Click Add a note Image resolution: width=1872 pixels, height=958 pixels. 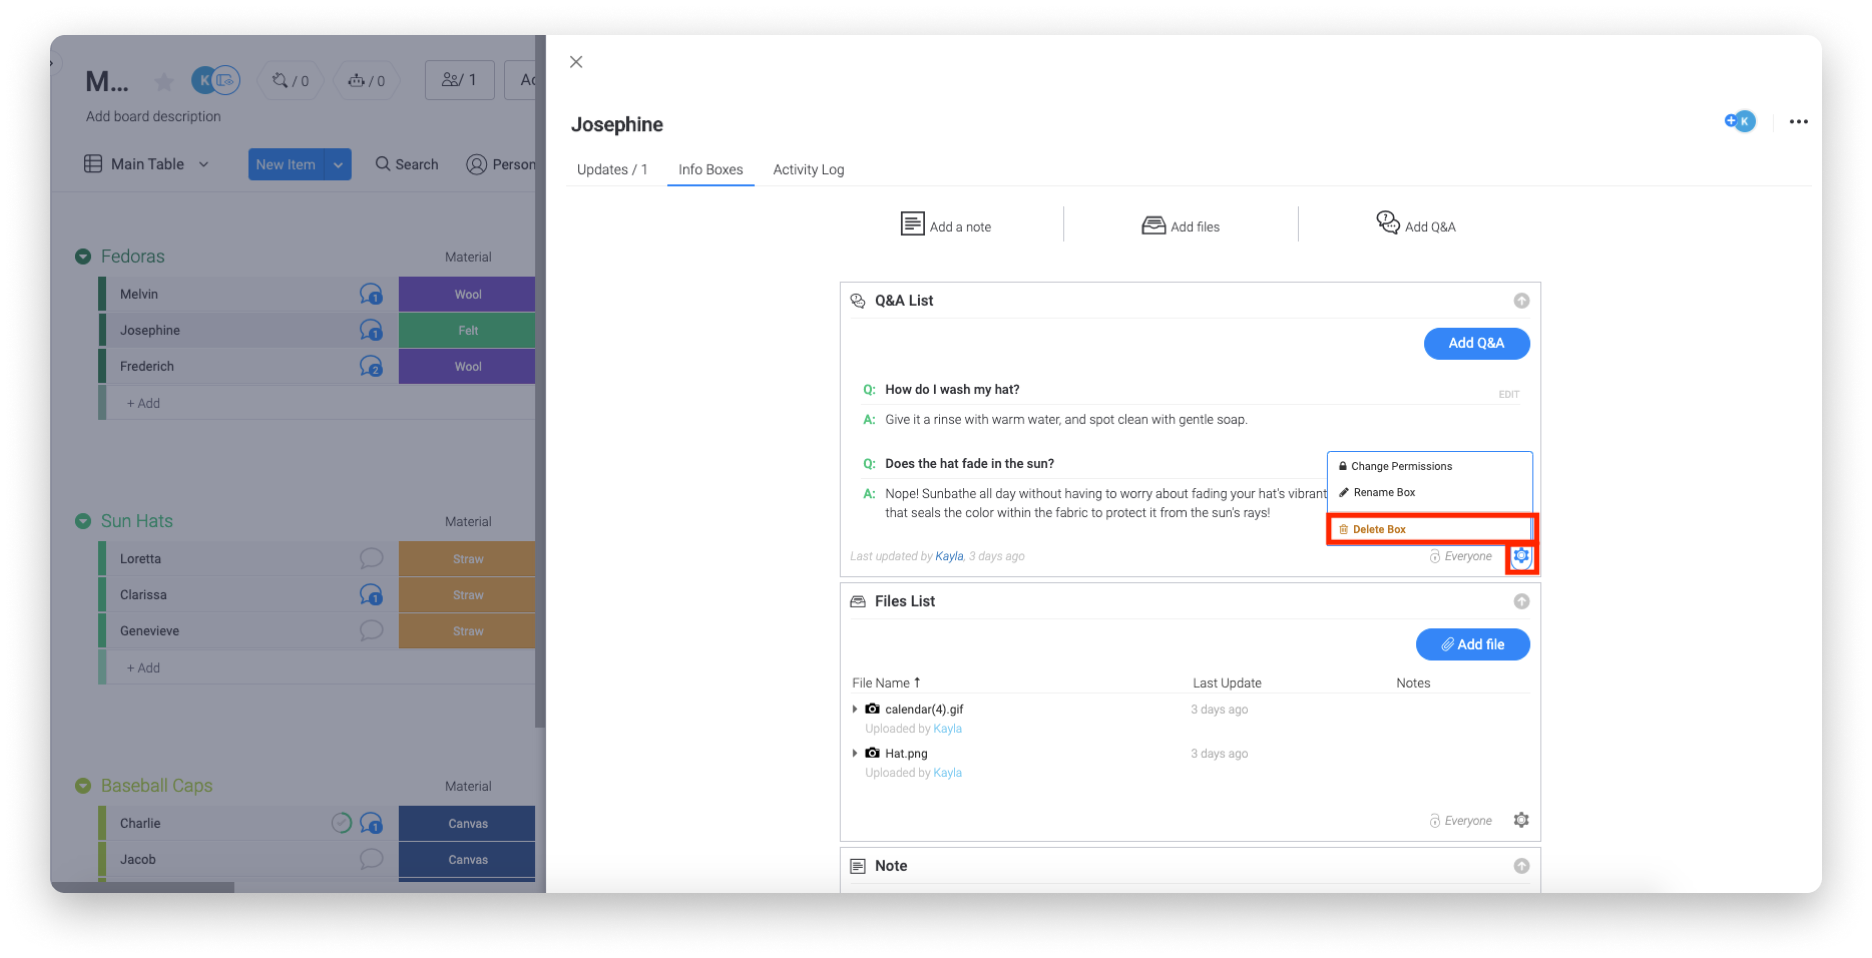pos(946,225)
